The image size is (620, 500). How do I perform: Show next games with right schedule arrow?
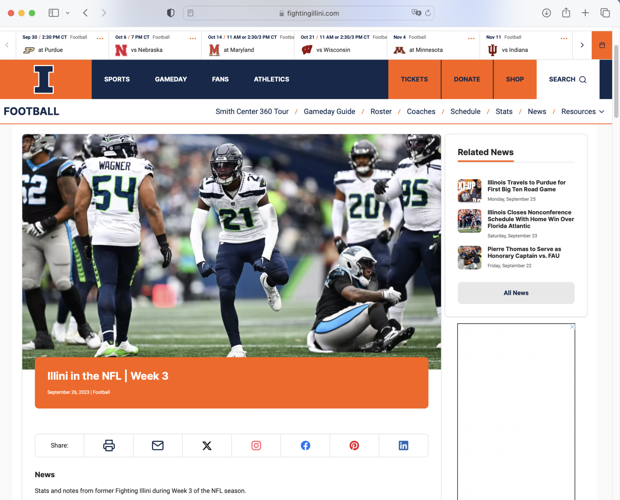pyautogui.click(x=582, y=45)
